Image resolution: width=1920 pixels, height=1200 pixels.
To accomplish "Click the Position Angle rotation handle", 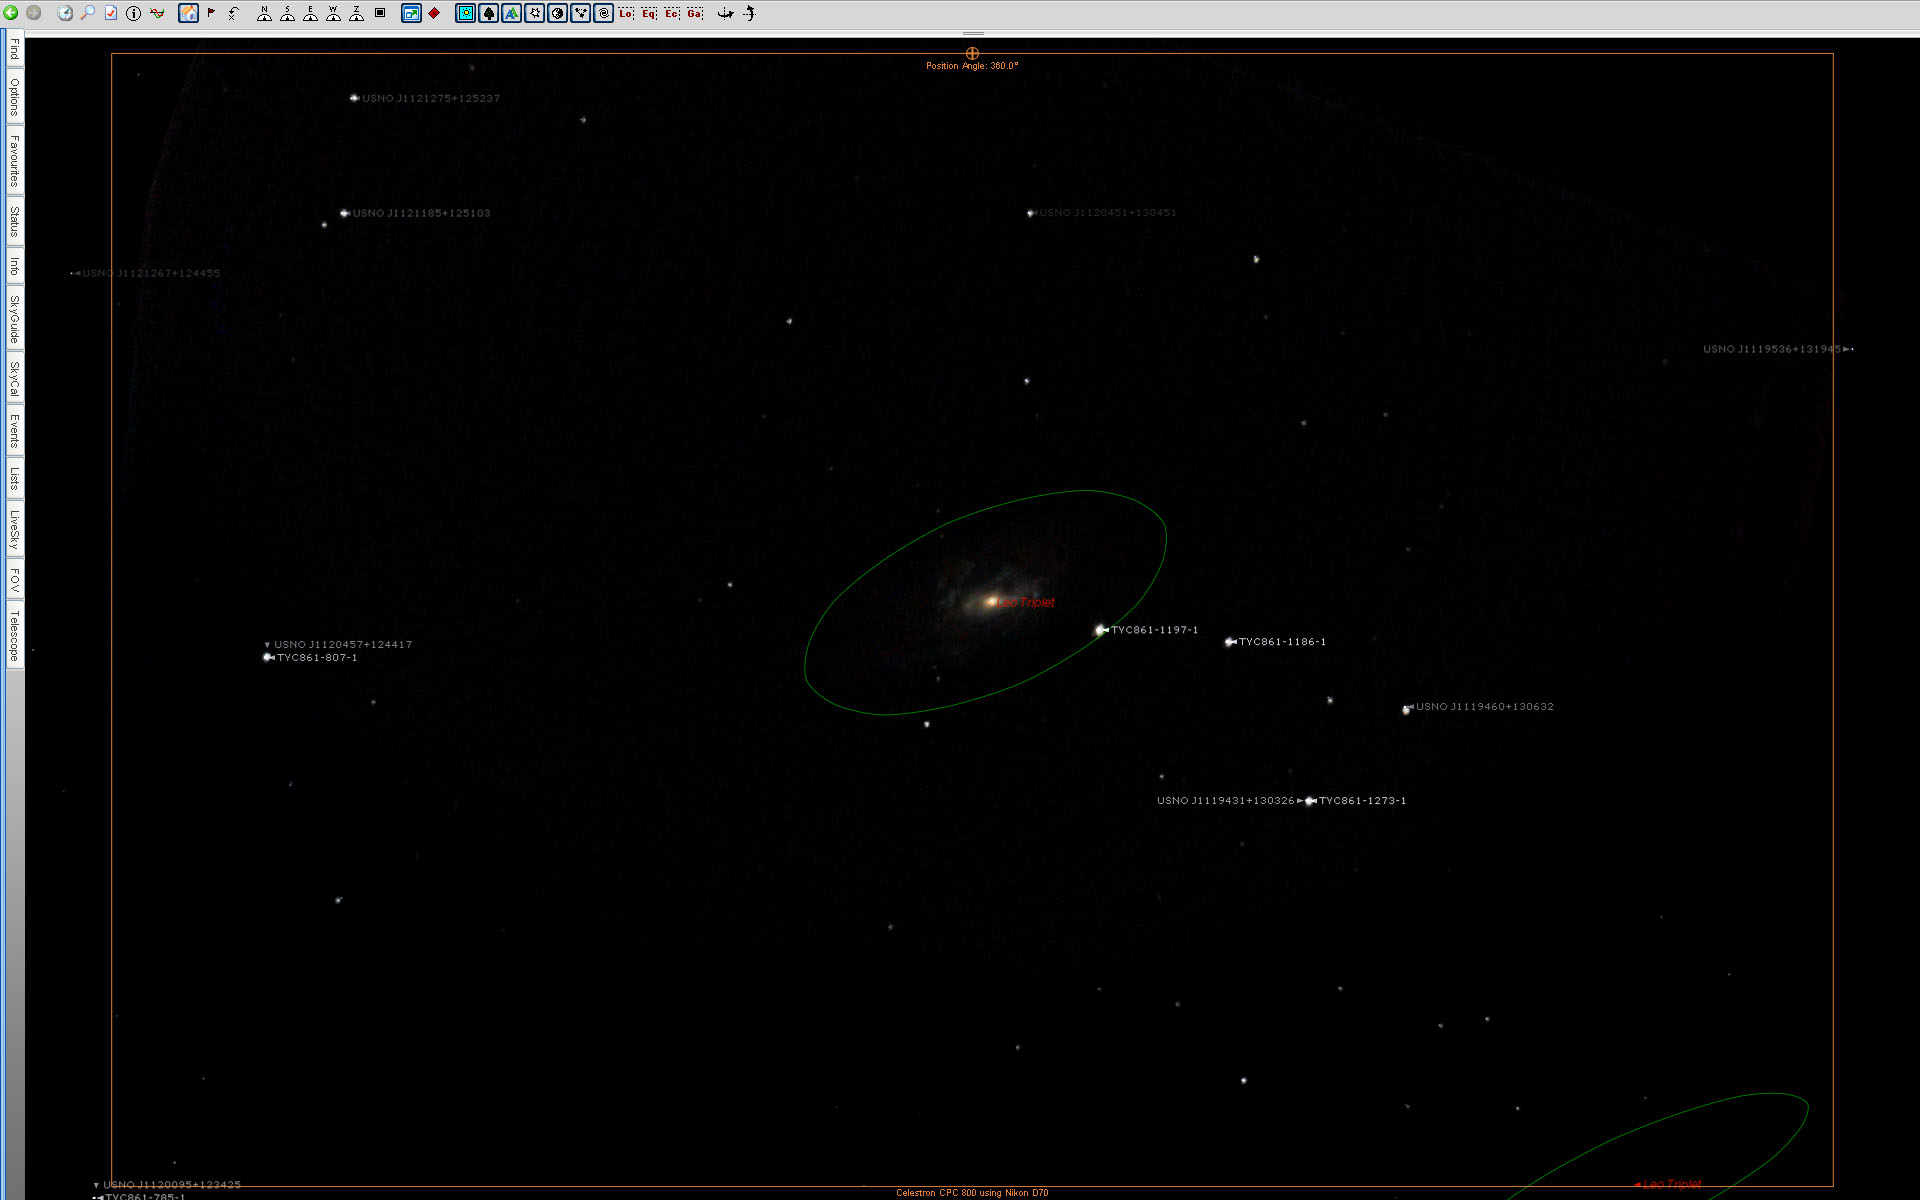I will pos(972,53).
